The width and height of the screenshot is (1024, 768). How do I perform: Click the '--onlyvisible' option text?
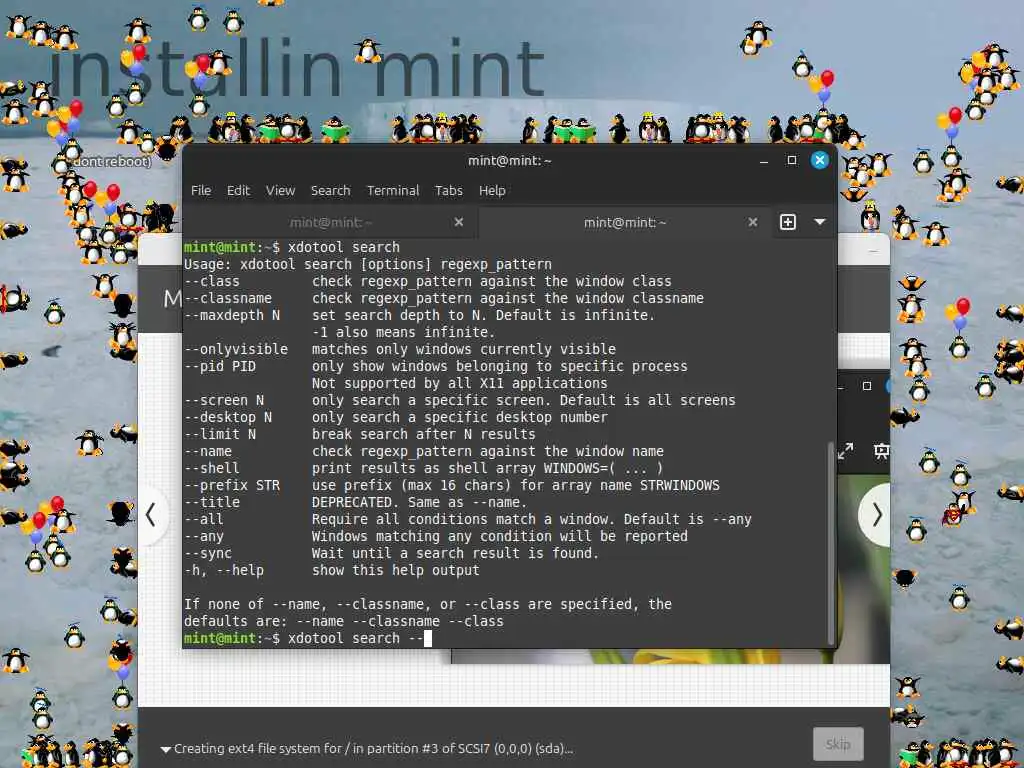pyautogui.click(x=236, y=349)
